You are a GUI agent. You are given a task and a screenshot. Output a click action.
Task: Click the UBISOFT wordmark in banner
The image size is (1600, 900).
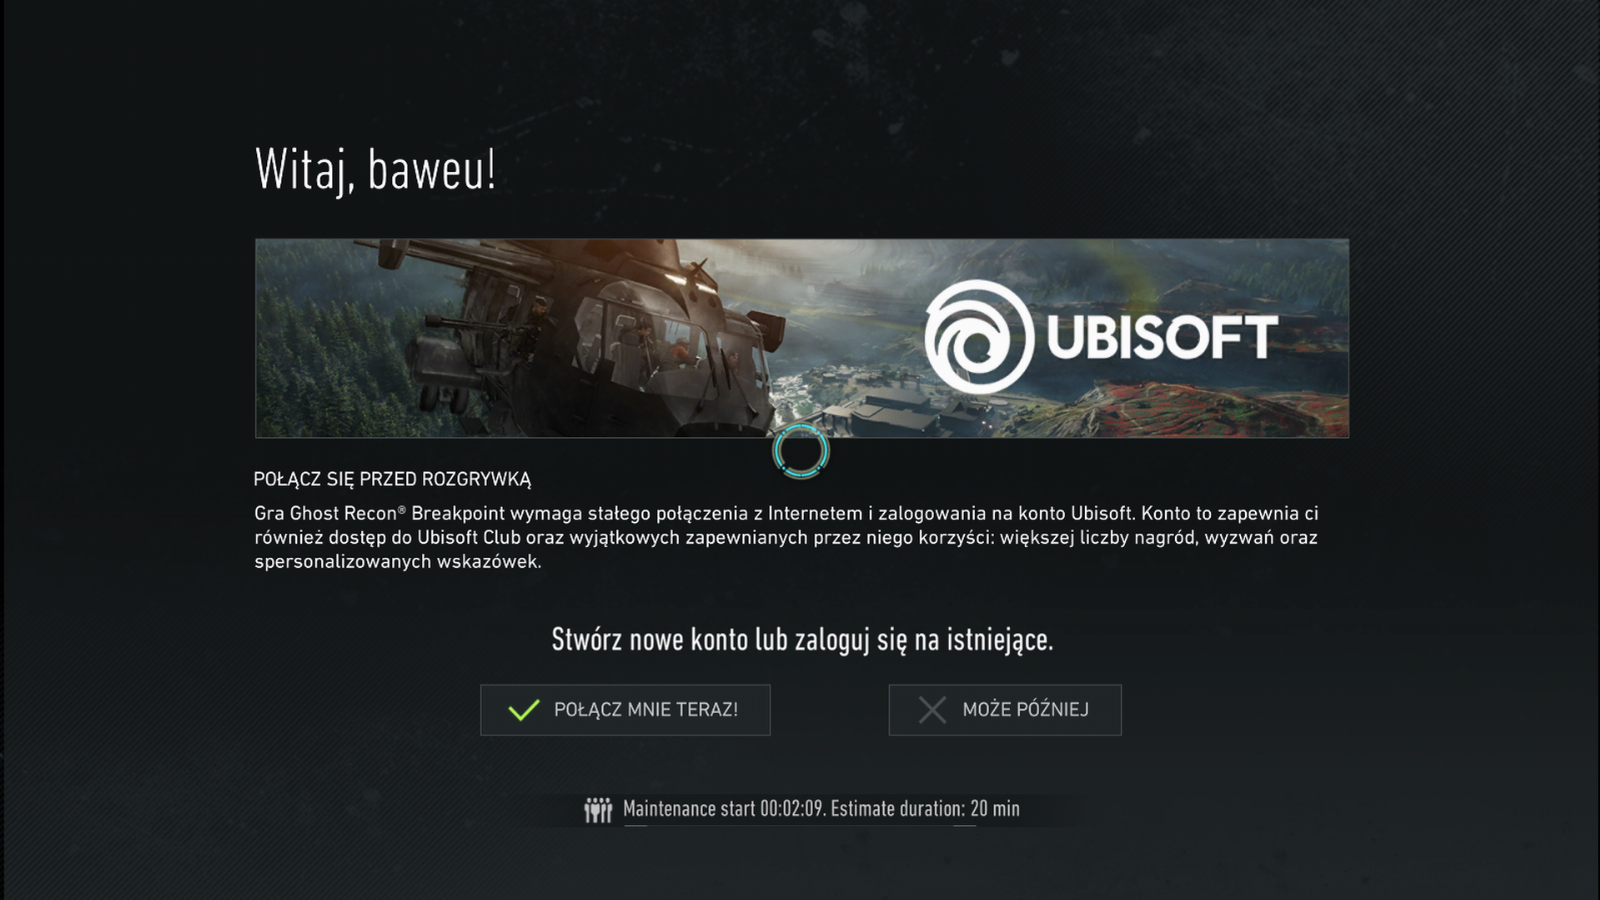point(1162,337)
